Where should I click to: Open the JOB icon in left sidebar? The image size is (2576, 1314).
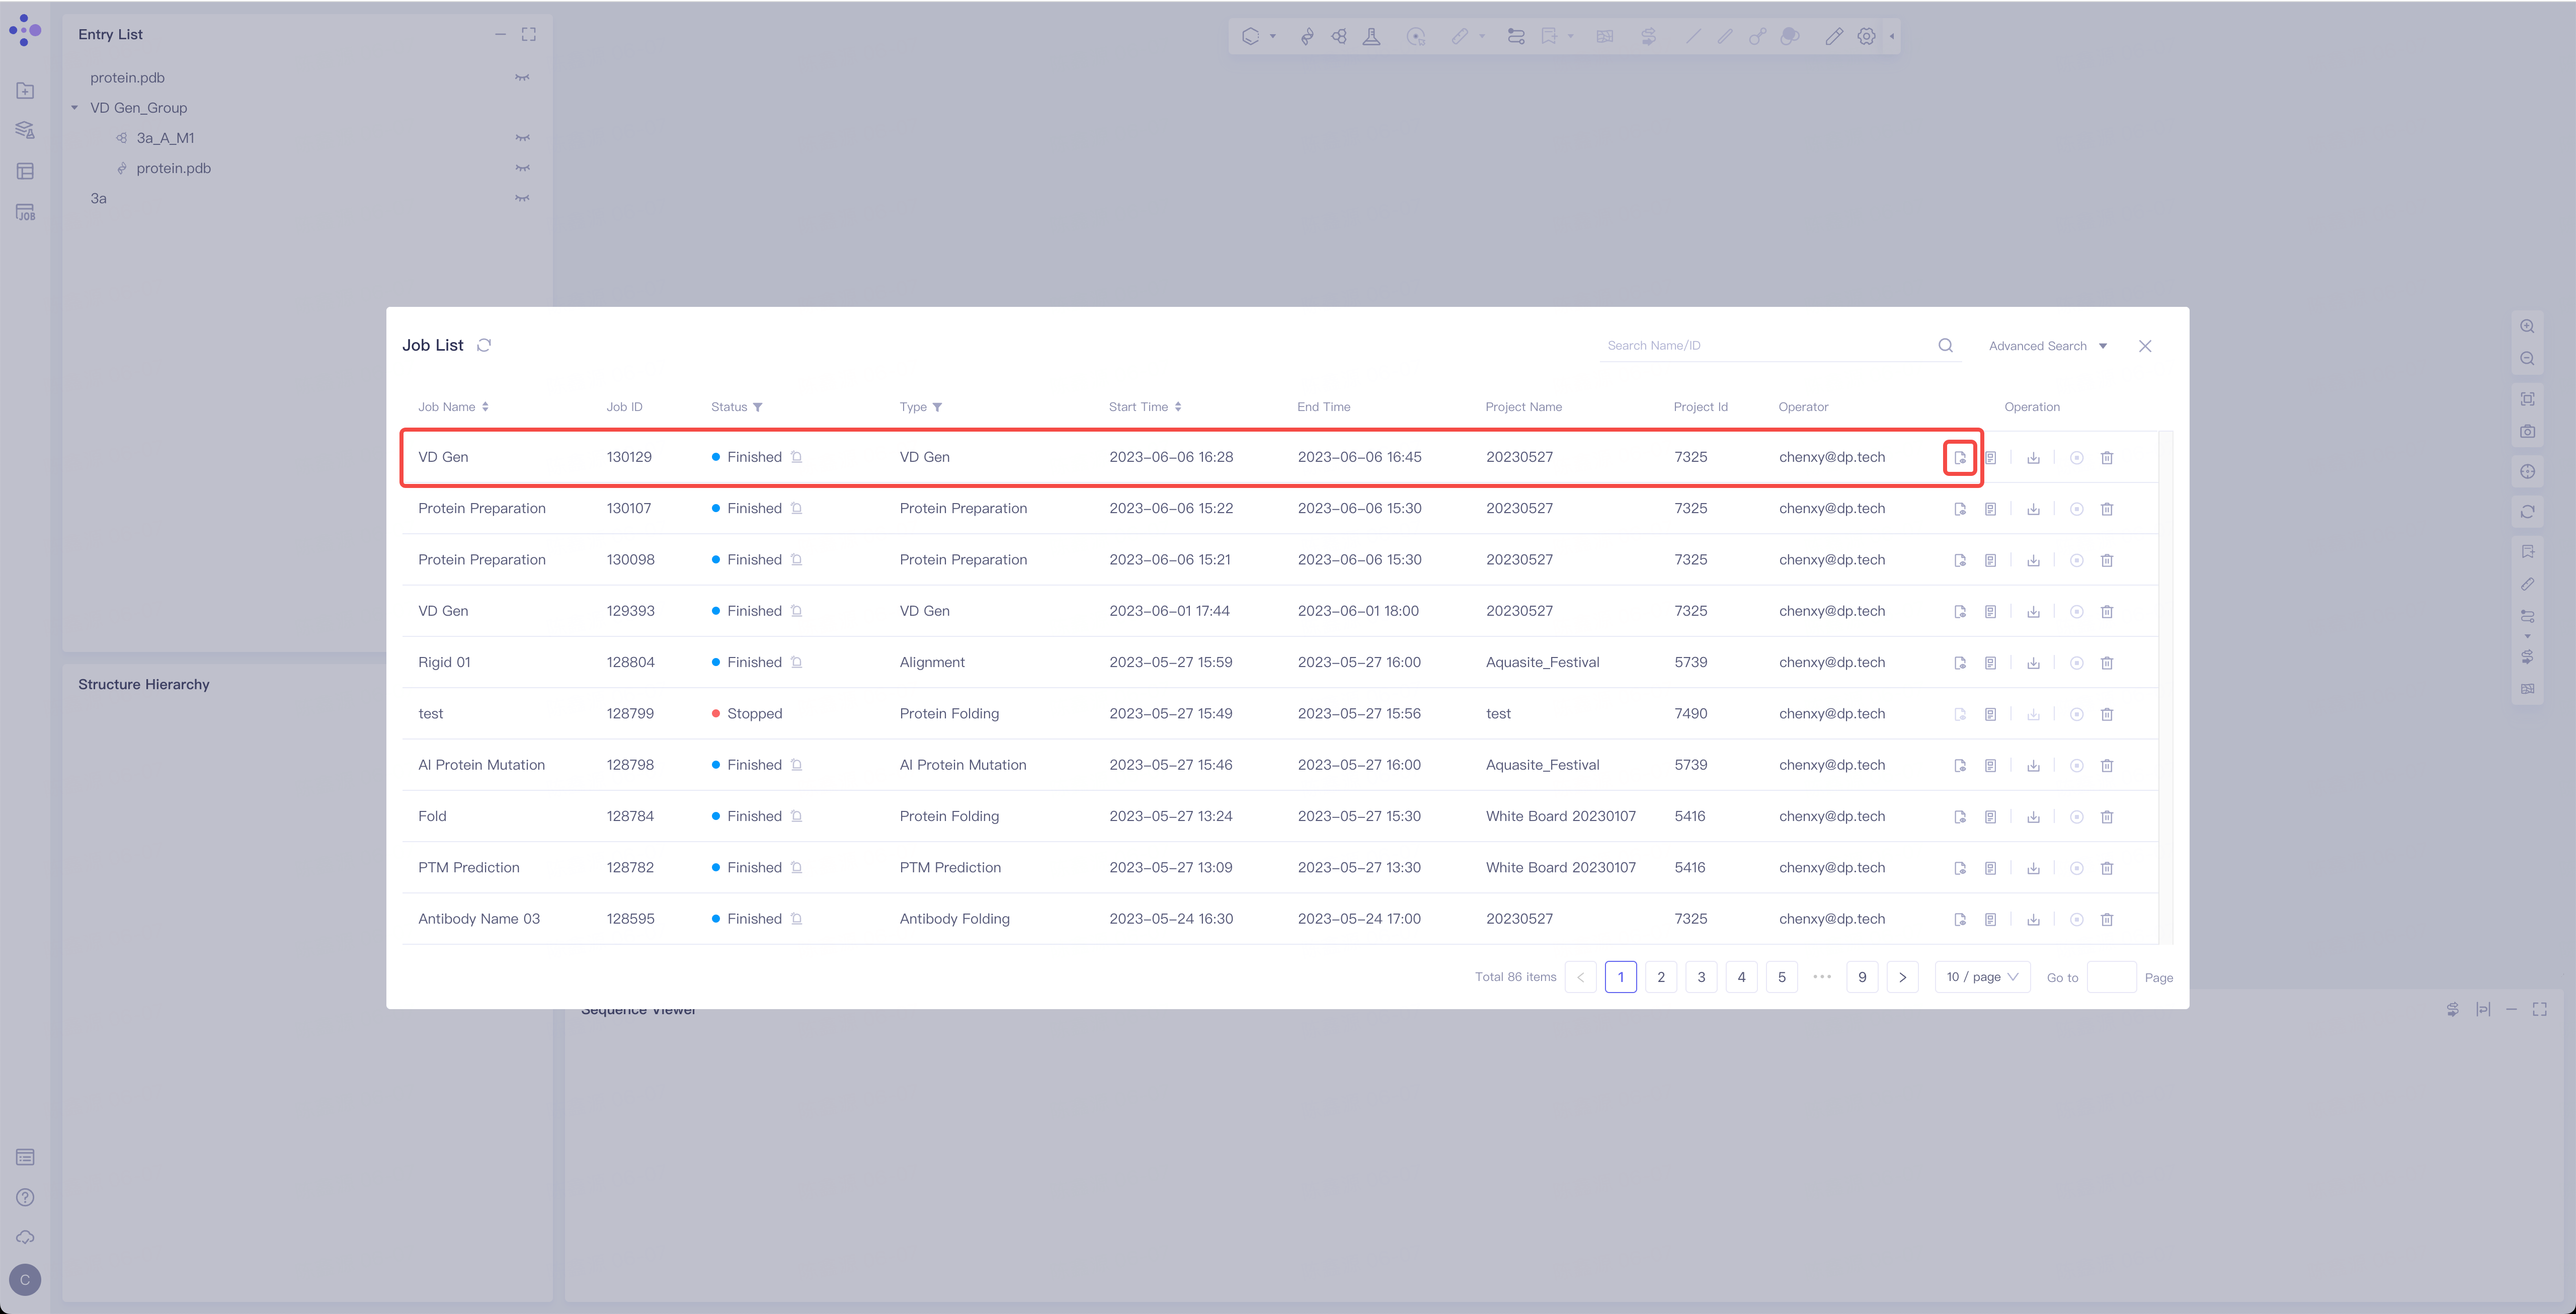26,212
